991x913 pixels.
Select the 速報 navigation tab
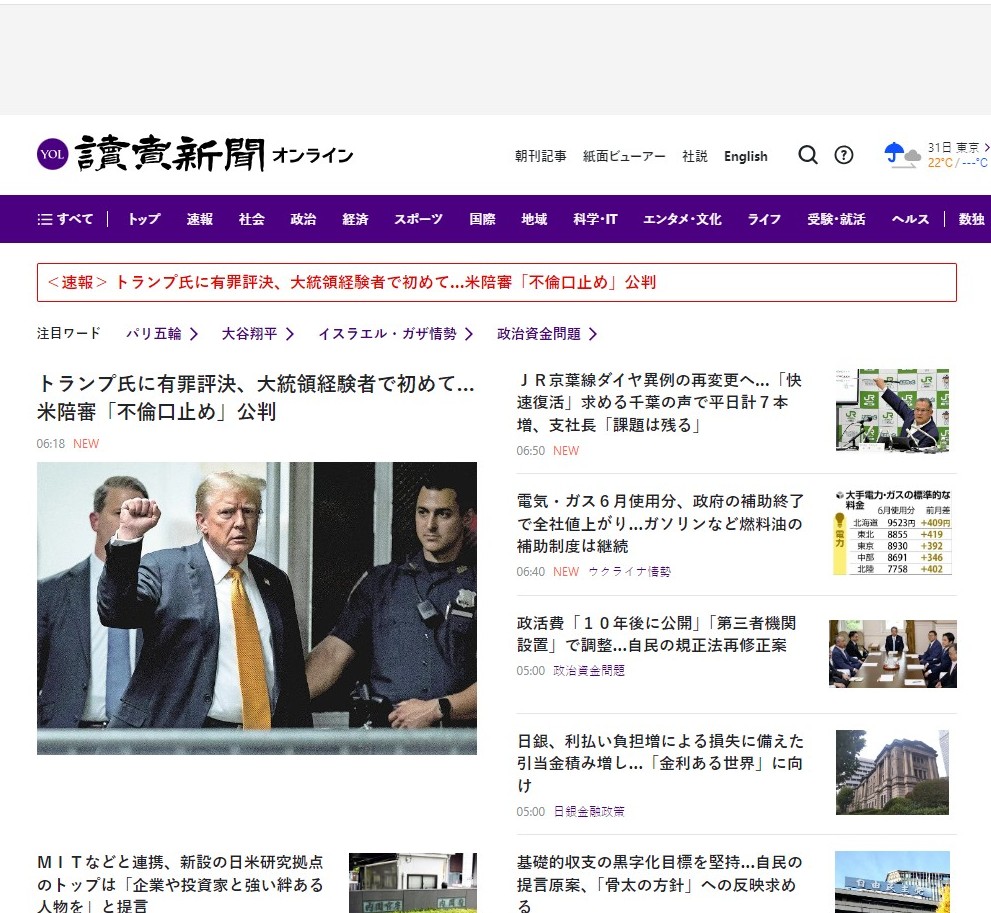pyautogui.click(x=200, y=219)
